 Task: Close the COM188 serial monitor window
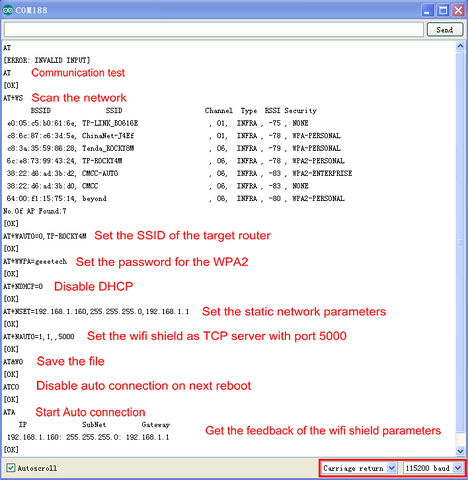point(459,10)
